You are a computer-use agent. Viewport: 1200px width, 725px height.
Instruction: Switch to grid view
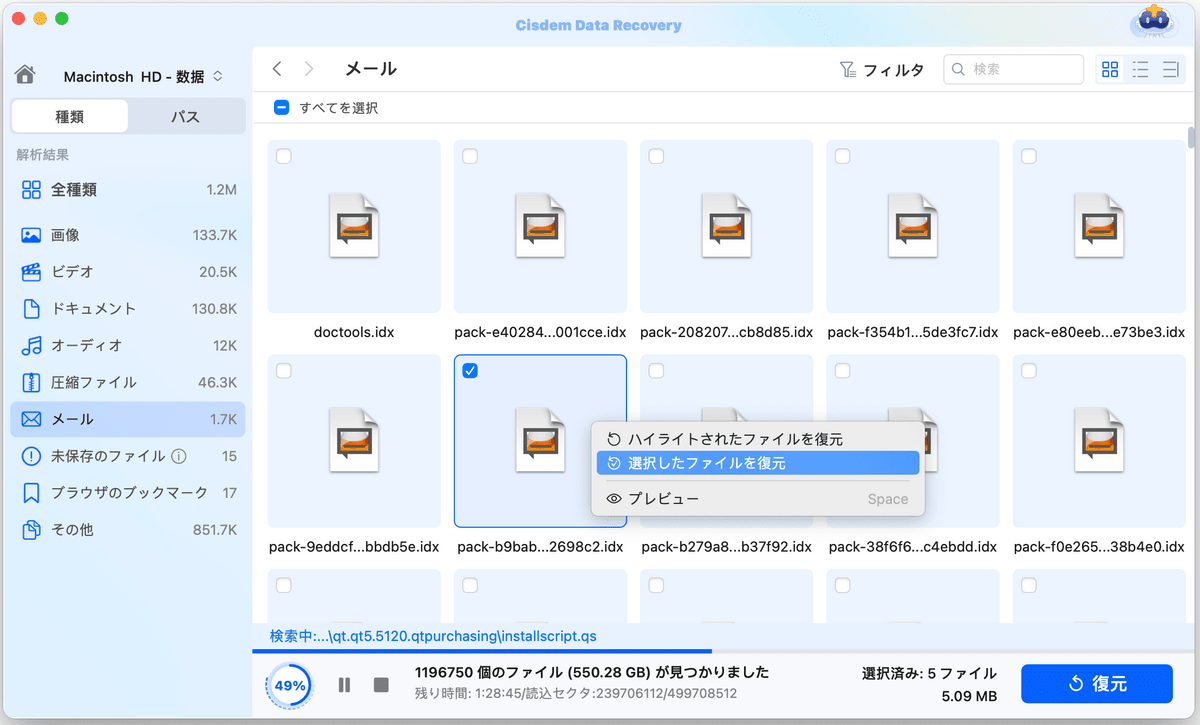pos(1110,69)
